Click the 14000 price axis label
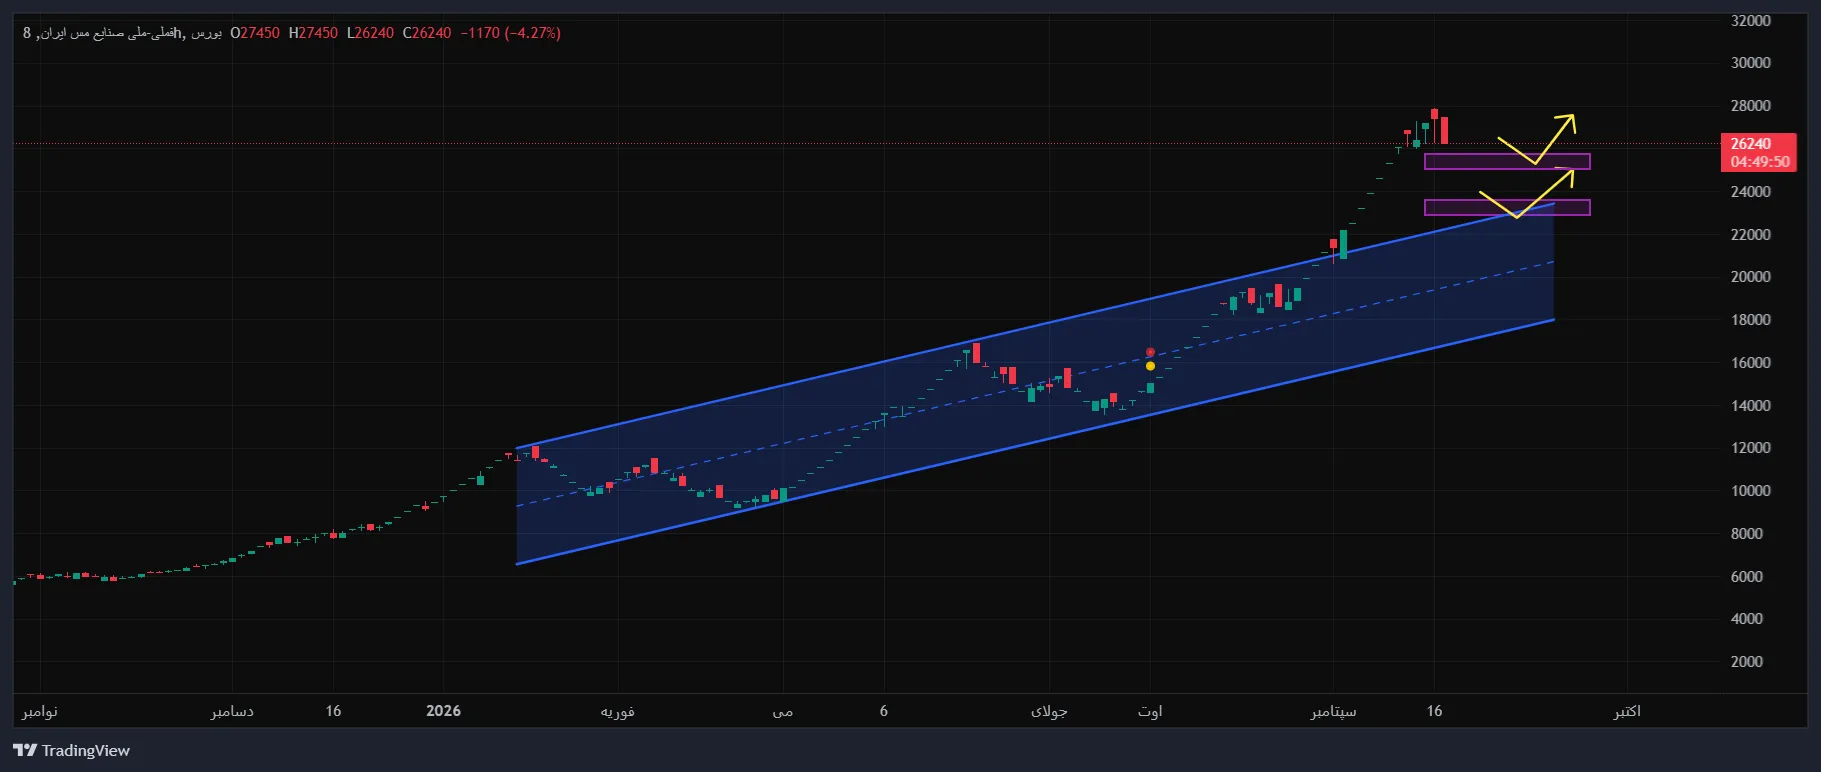1821x772 pixels. (1750, 405)
